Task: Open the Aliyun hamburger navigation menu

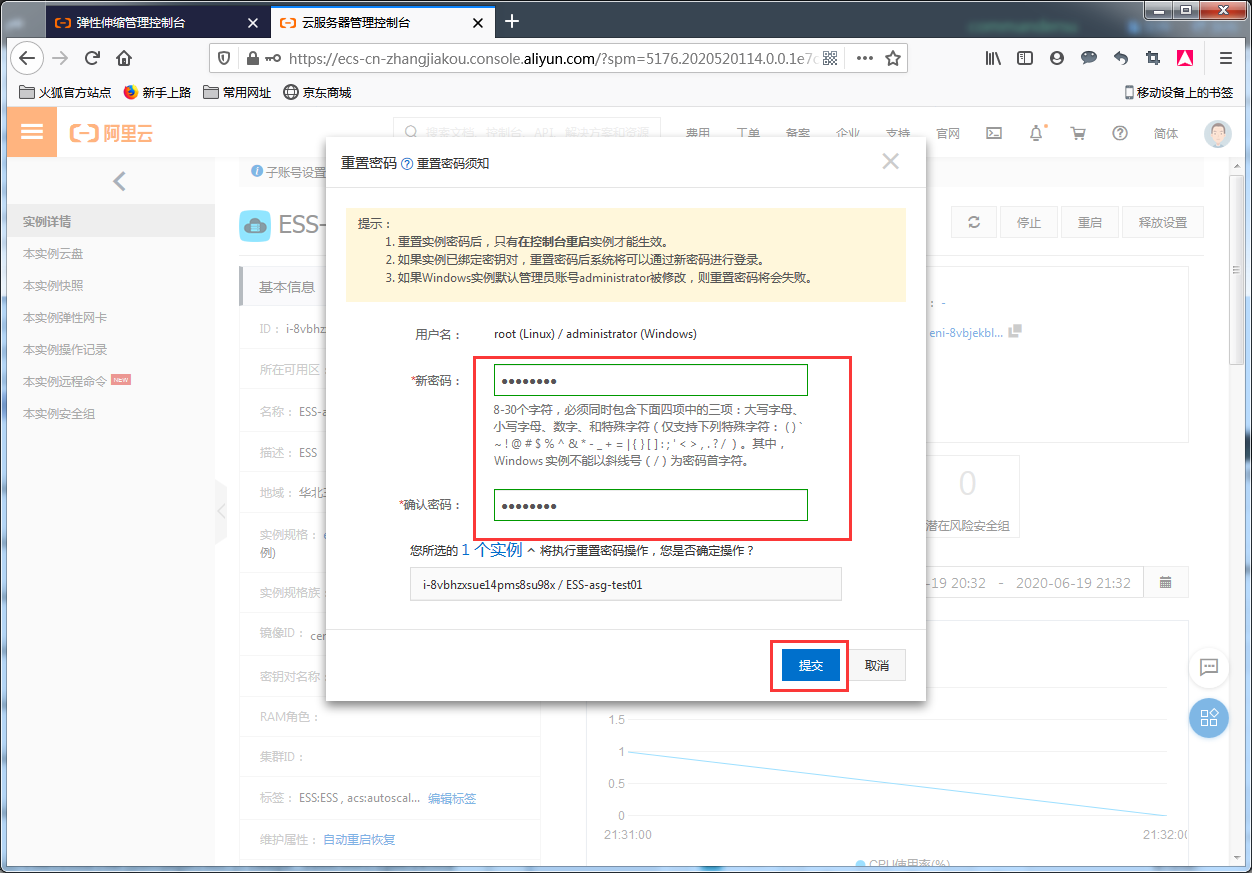Action: tap(32, 132)
